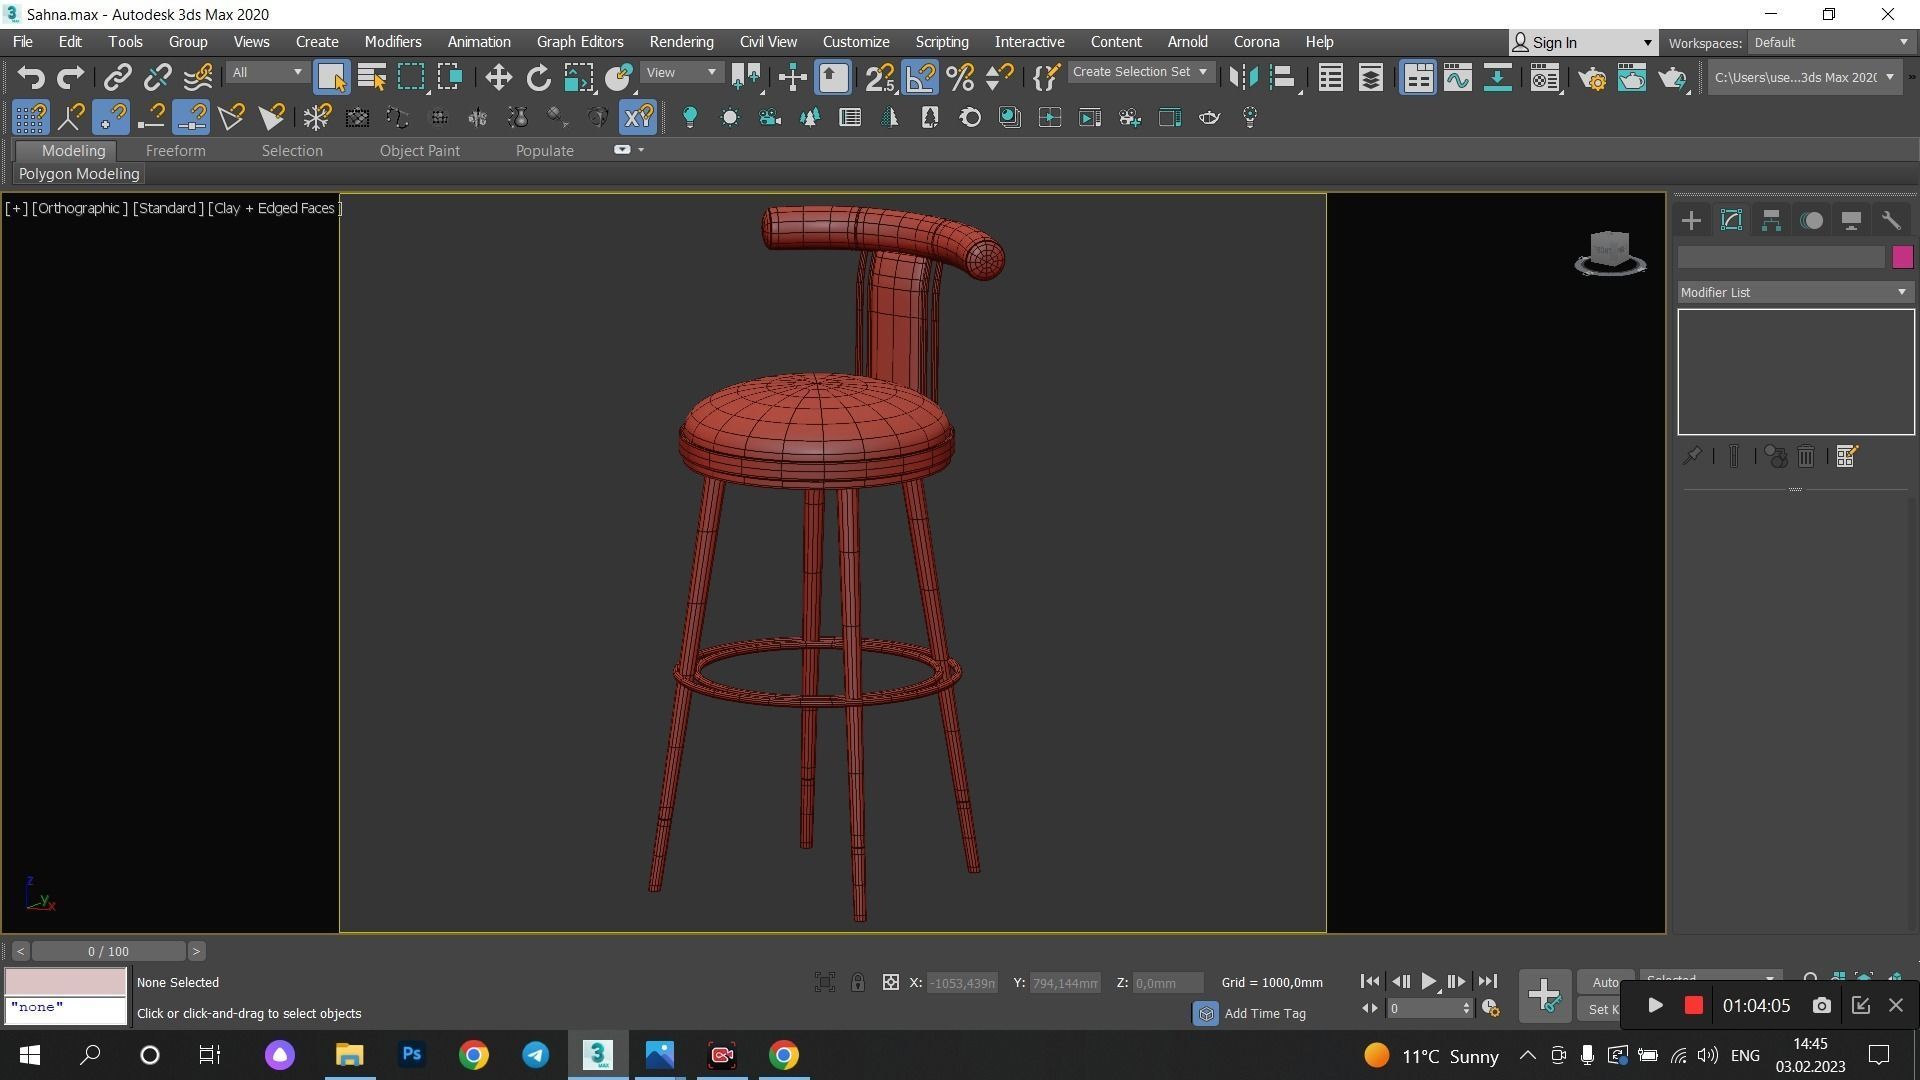1920x1080 pixels.
Task: Expand the Modifier List dropdown
Action: (x=1795, y=292)
